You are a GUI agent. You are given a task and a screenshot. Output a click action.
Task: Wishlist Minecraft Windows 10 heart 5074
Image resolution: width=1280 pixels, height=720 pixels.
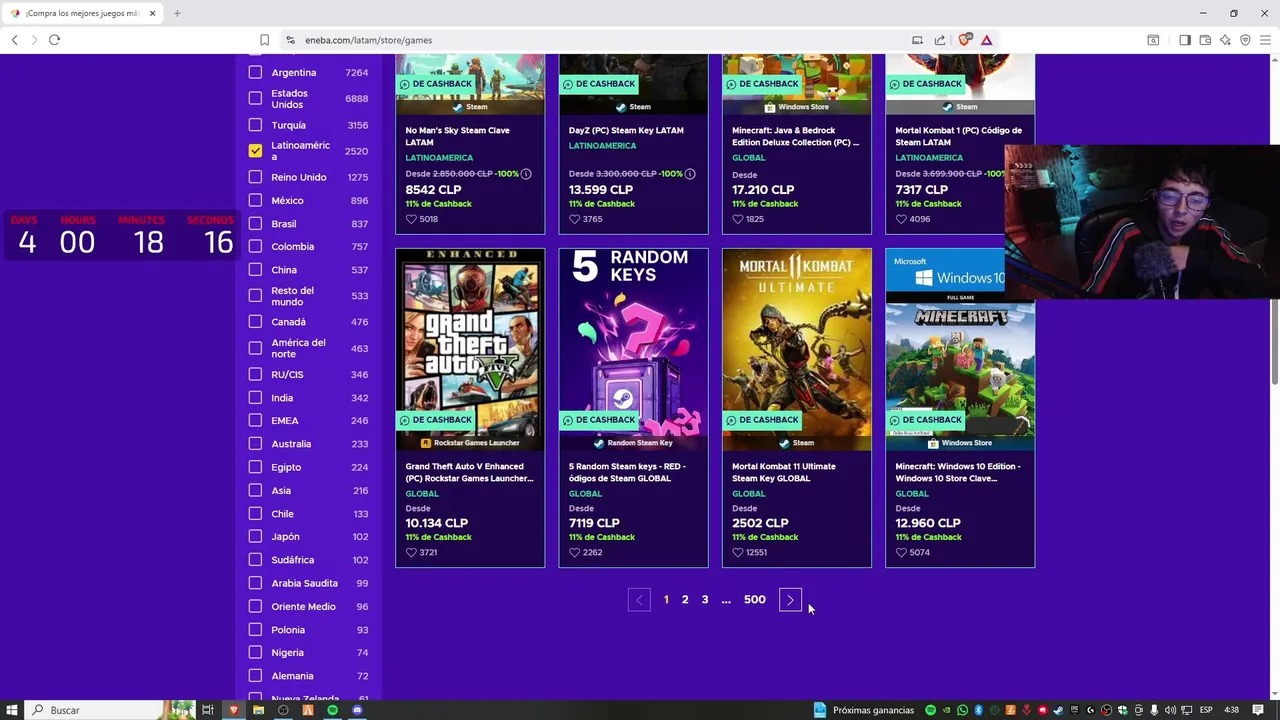pyautogui.click(x=901, y=552)
